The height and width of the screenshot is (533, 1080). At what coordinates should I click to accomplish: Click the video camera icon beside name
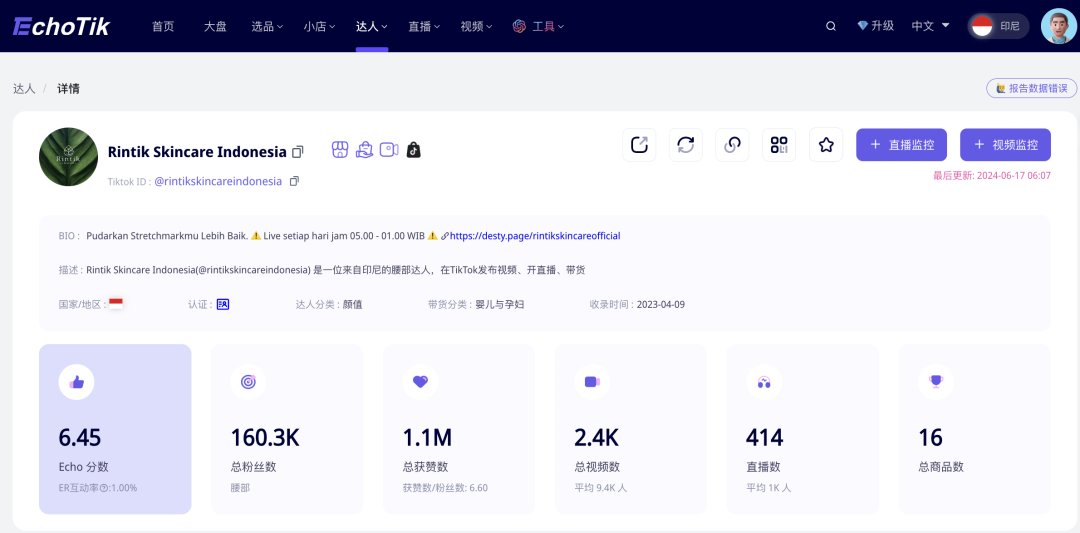click(389, 150)
